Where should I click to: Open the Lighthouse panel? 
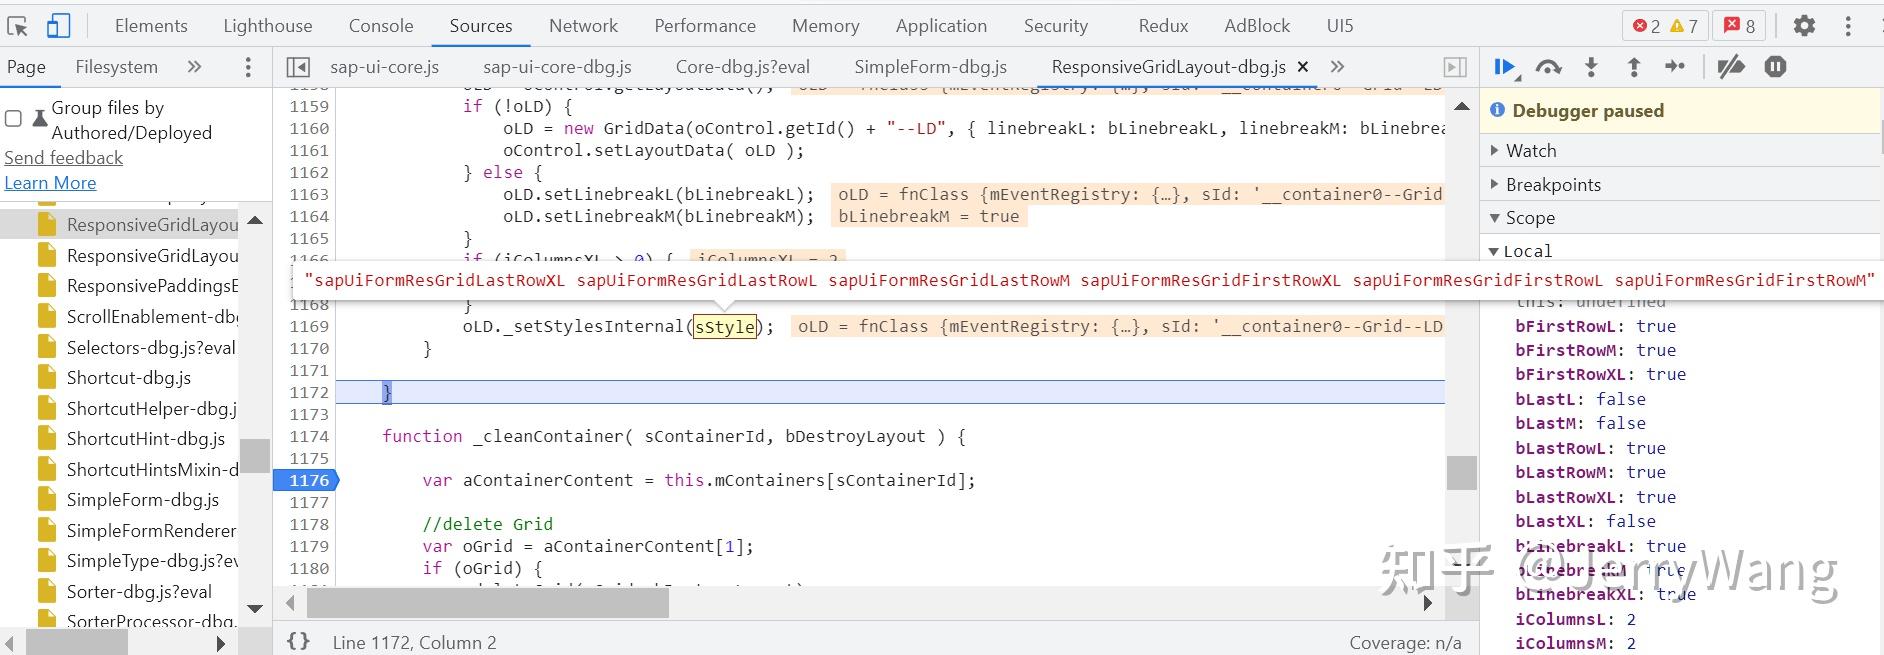click(268, 26)
